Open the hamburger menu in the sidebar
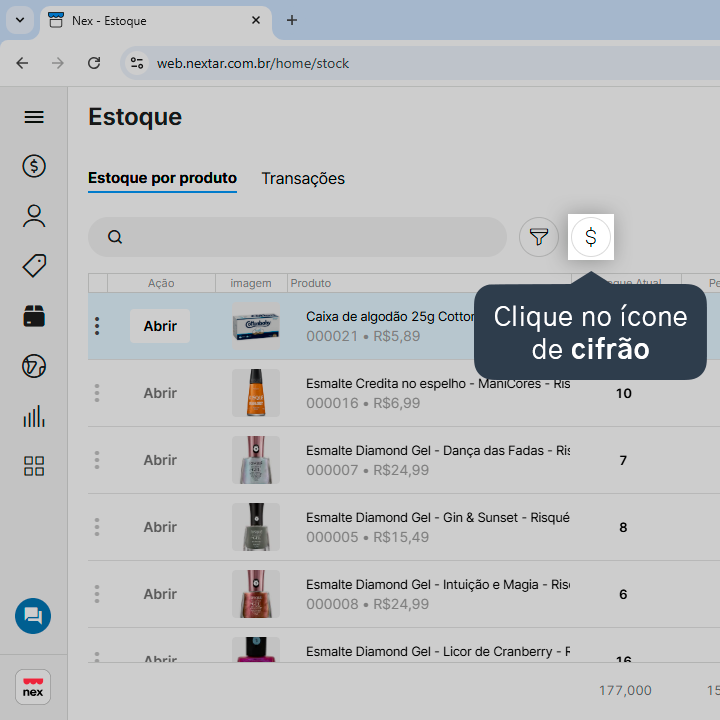The width and height of the screenshot is (720, 720). tap(34, 117)
